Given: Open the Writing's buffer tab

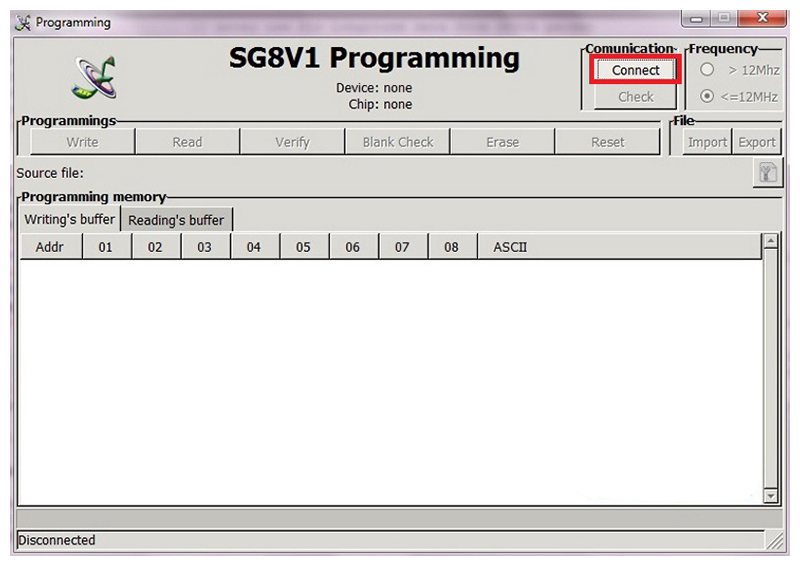Looking at the screenshot, I should pyautogui.click(x=69, y=219).
